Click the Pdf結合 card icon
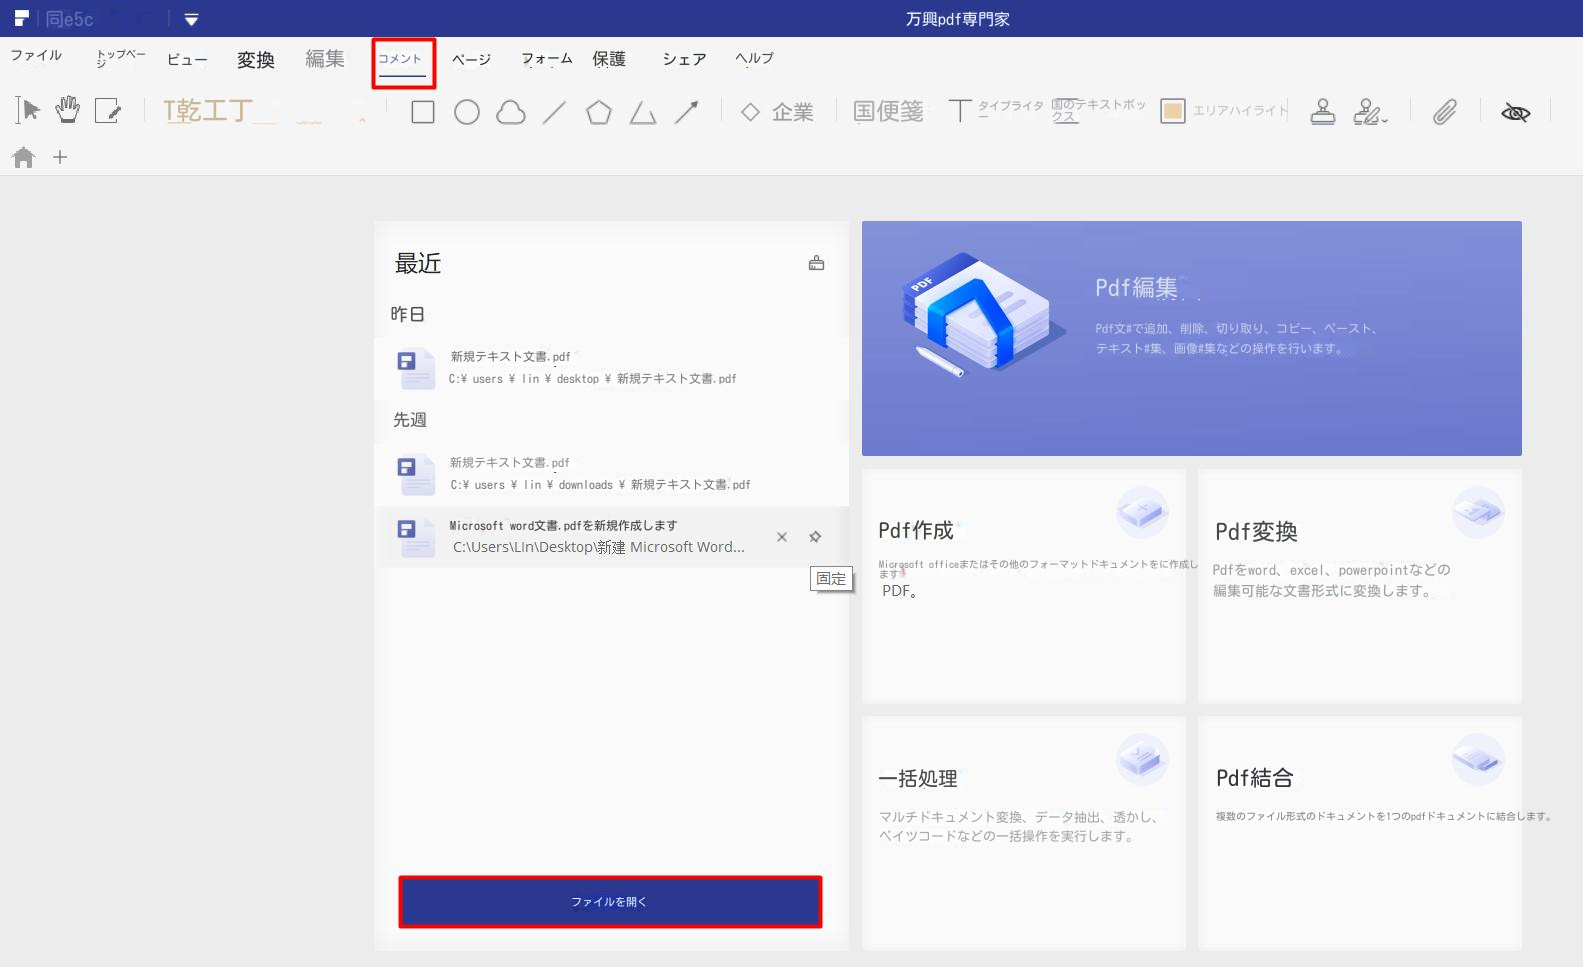This screenshot has width=1583, height=967. pyautogui.click(x=1478, y=760)
